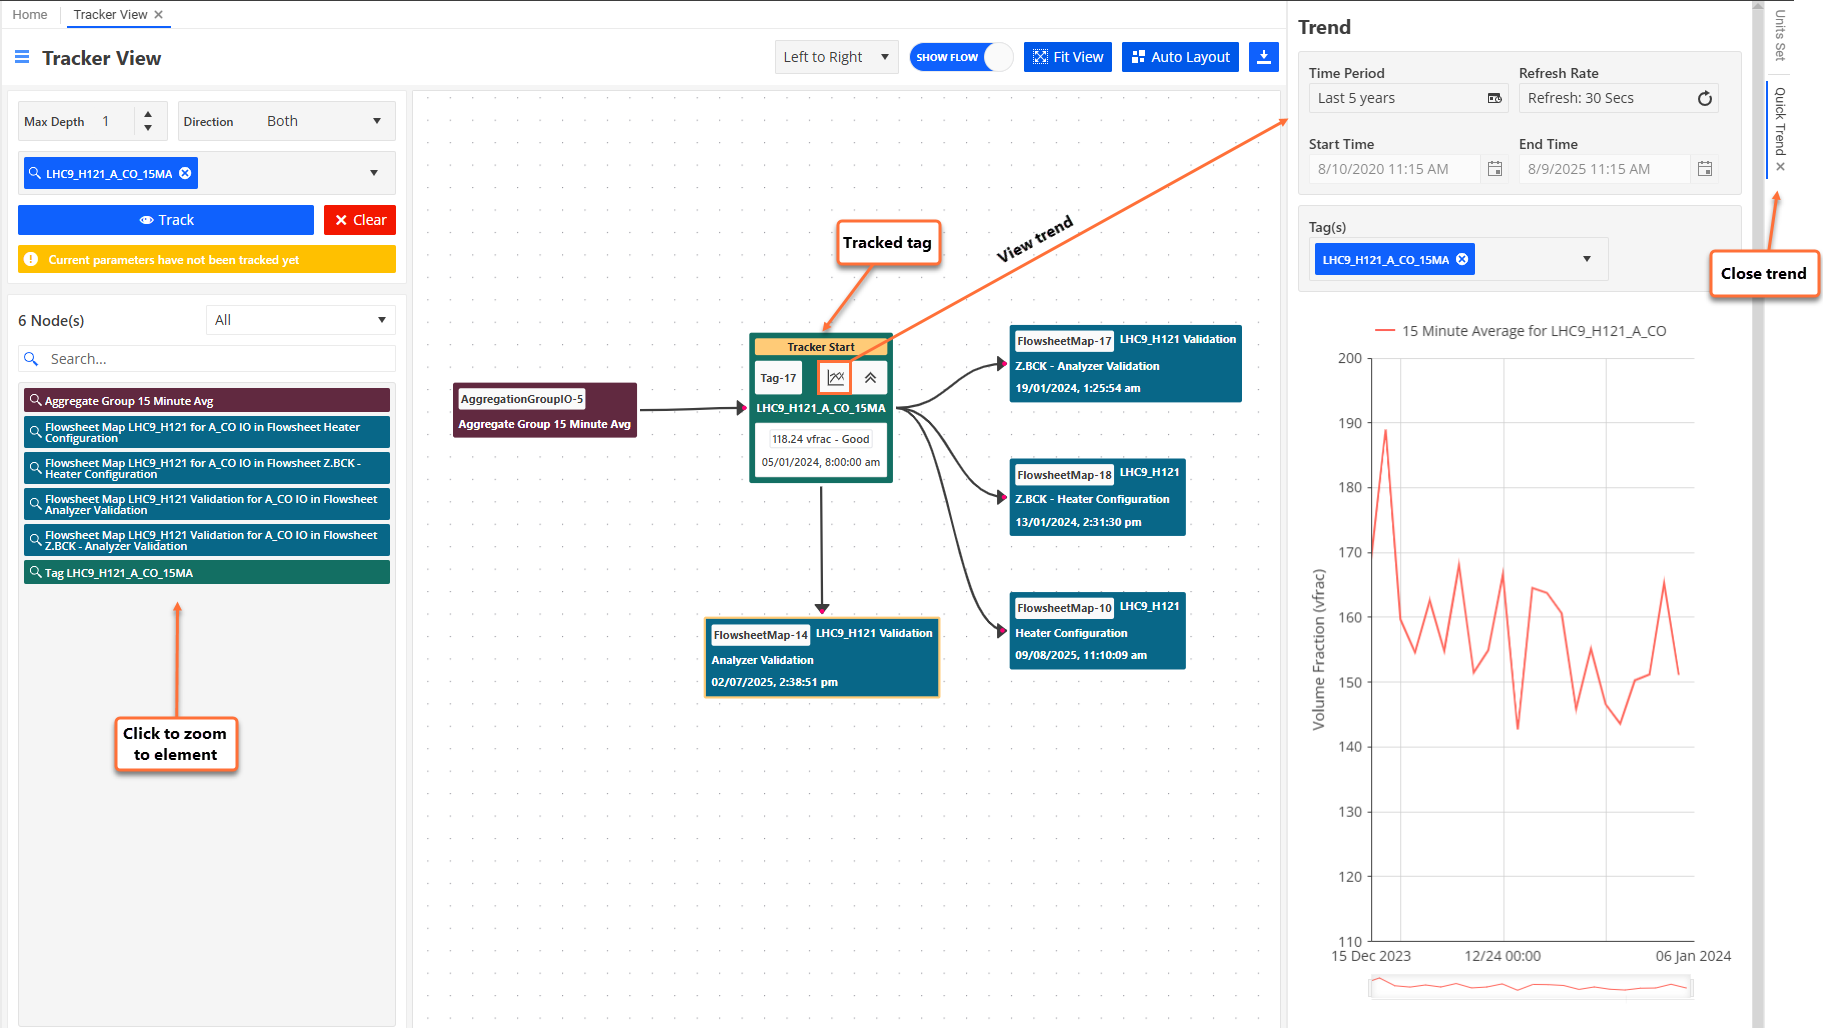Open the All node filter dropdown

click(x=301, y=320)
